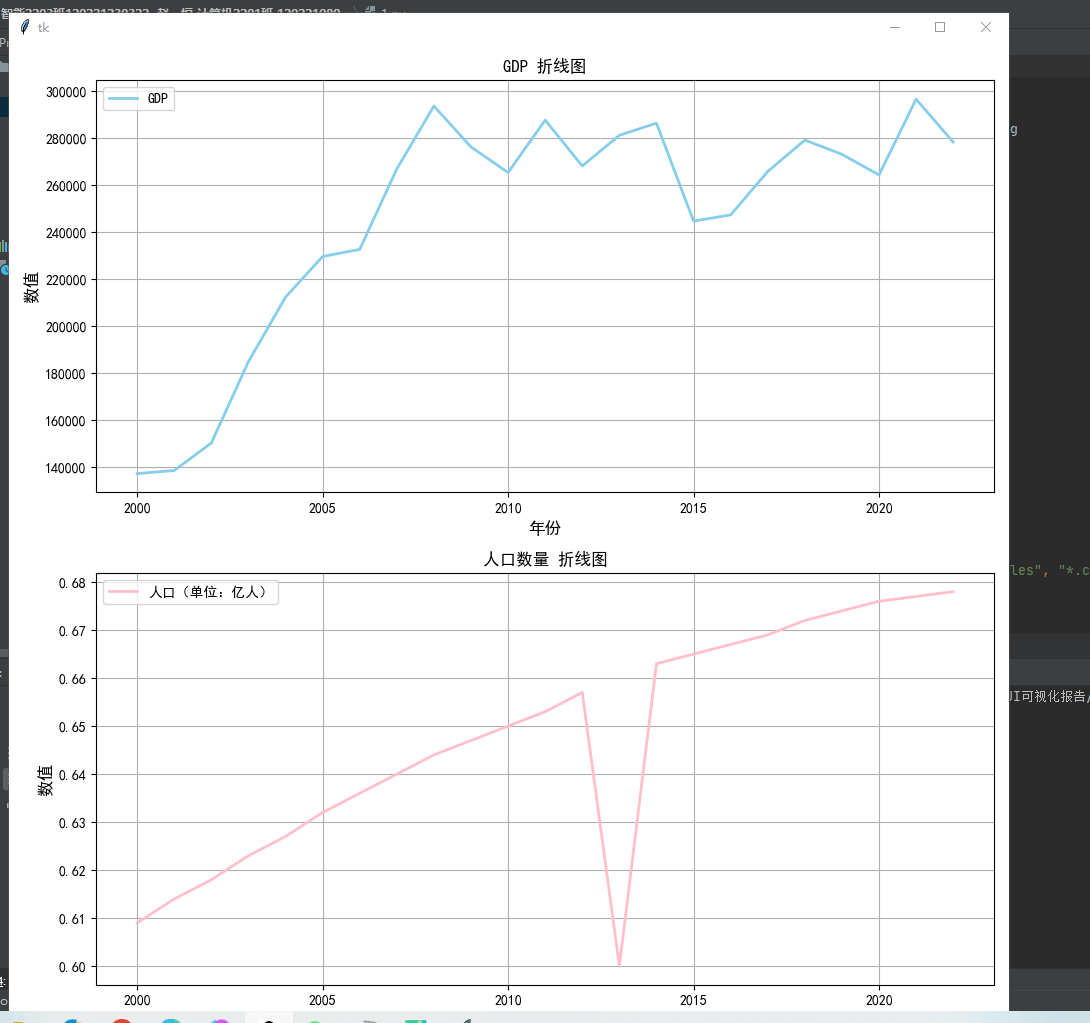1090x1023 pixels.
Task: Click the 2015 x-axis tick in population chart
Action: pyautogui.click(x=694, y=1000)
